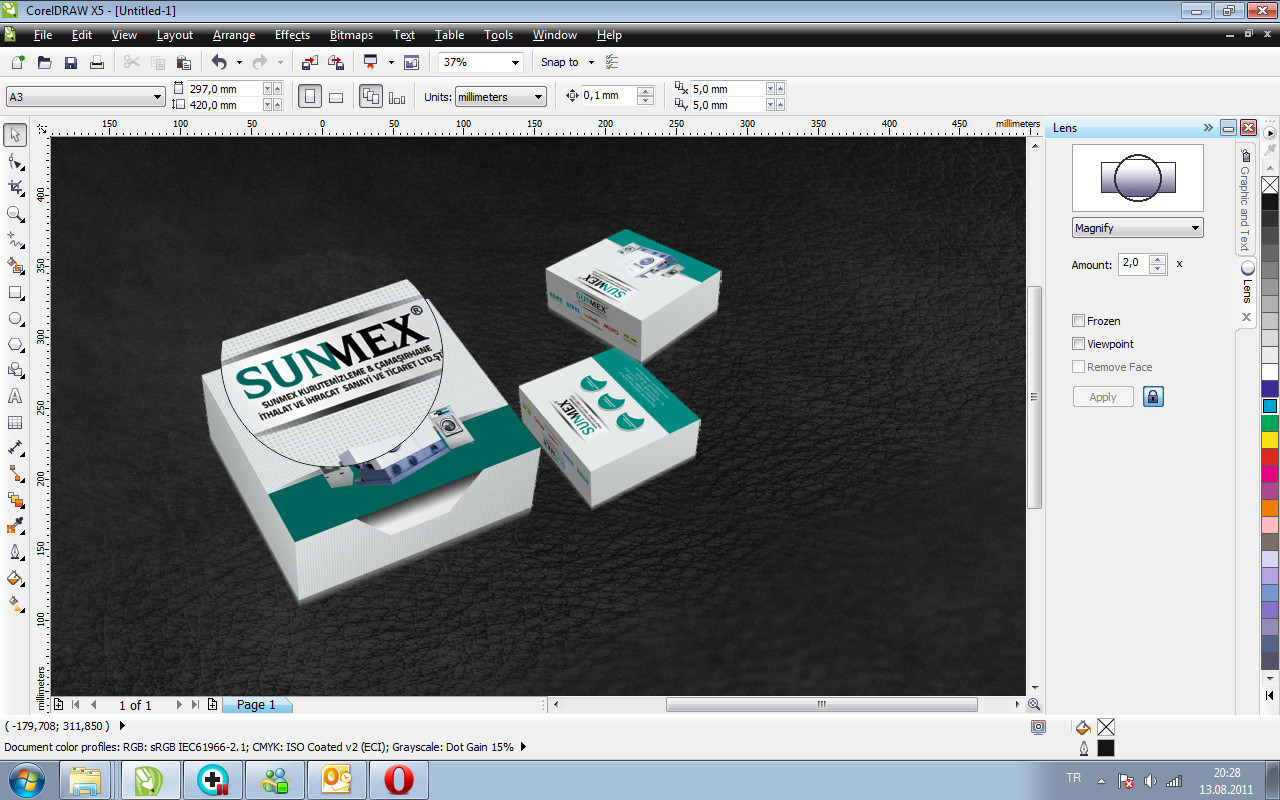Open the Arrange menu
This screenshot has height=800, width=1280.
pos(233,35)
